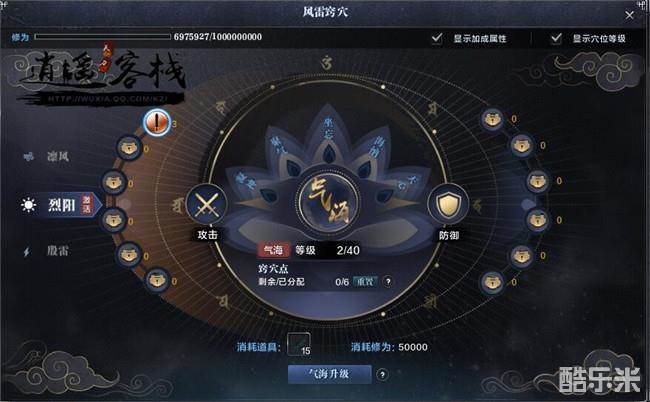The image size is (650, 402).
Task: Click the shield 防御 icon
Action: pos(448,204)
